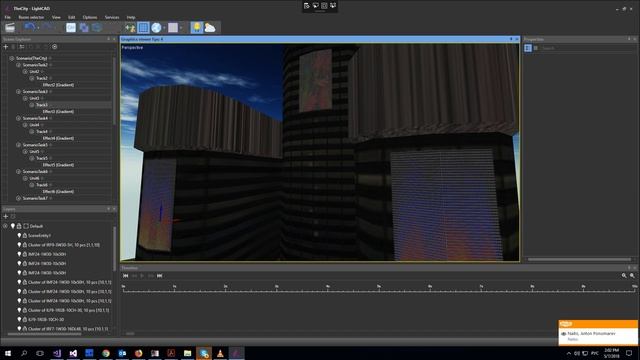Toggle the lock icon of SceneEntity1

[25, 236]
